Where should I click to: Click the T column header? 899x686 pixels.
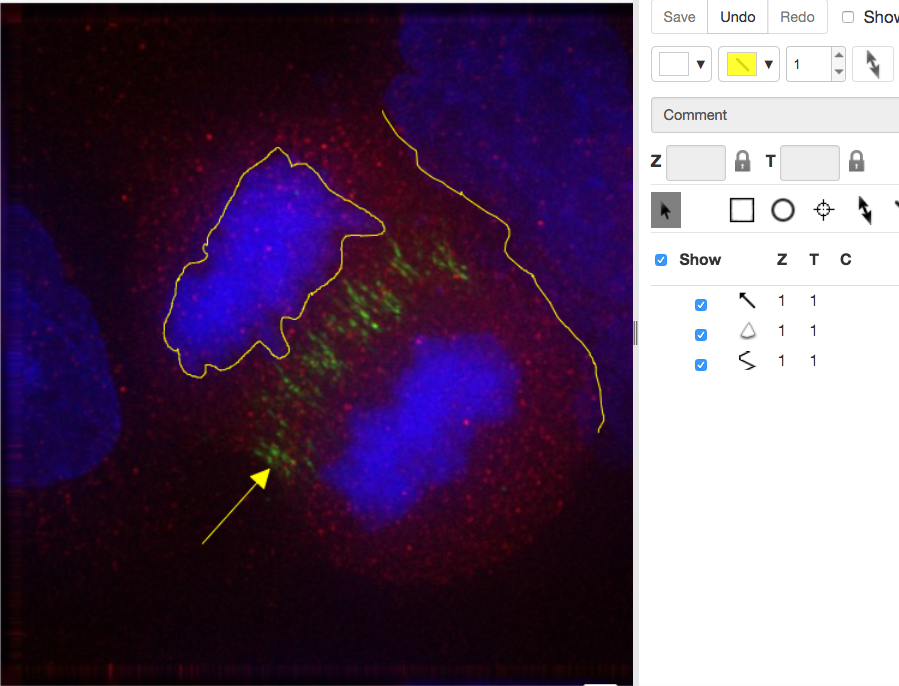point(814,260)
